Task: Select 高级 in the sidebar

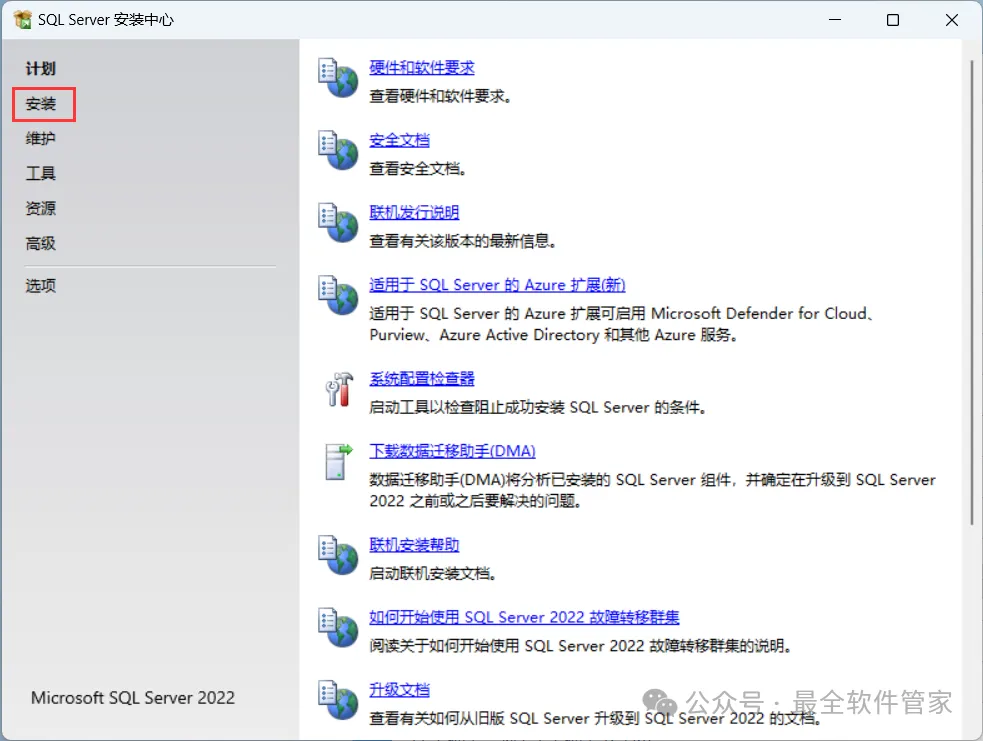Action: [41, 243]
